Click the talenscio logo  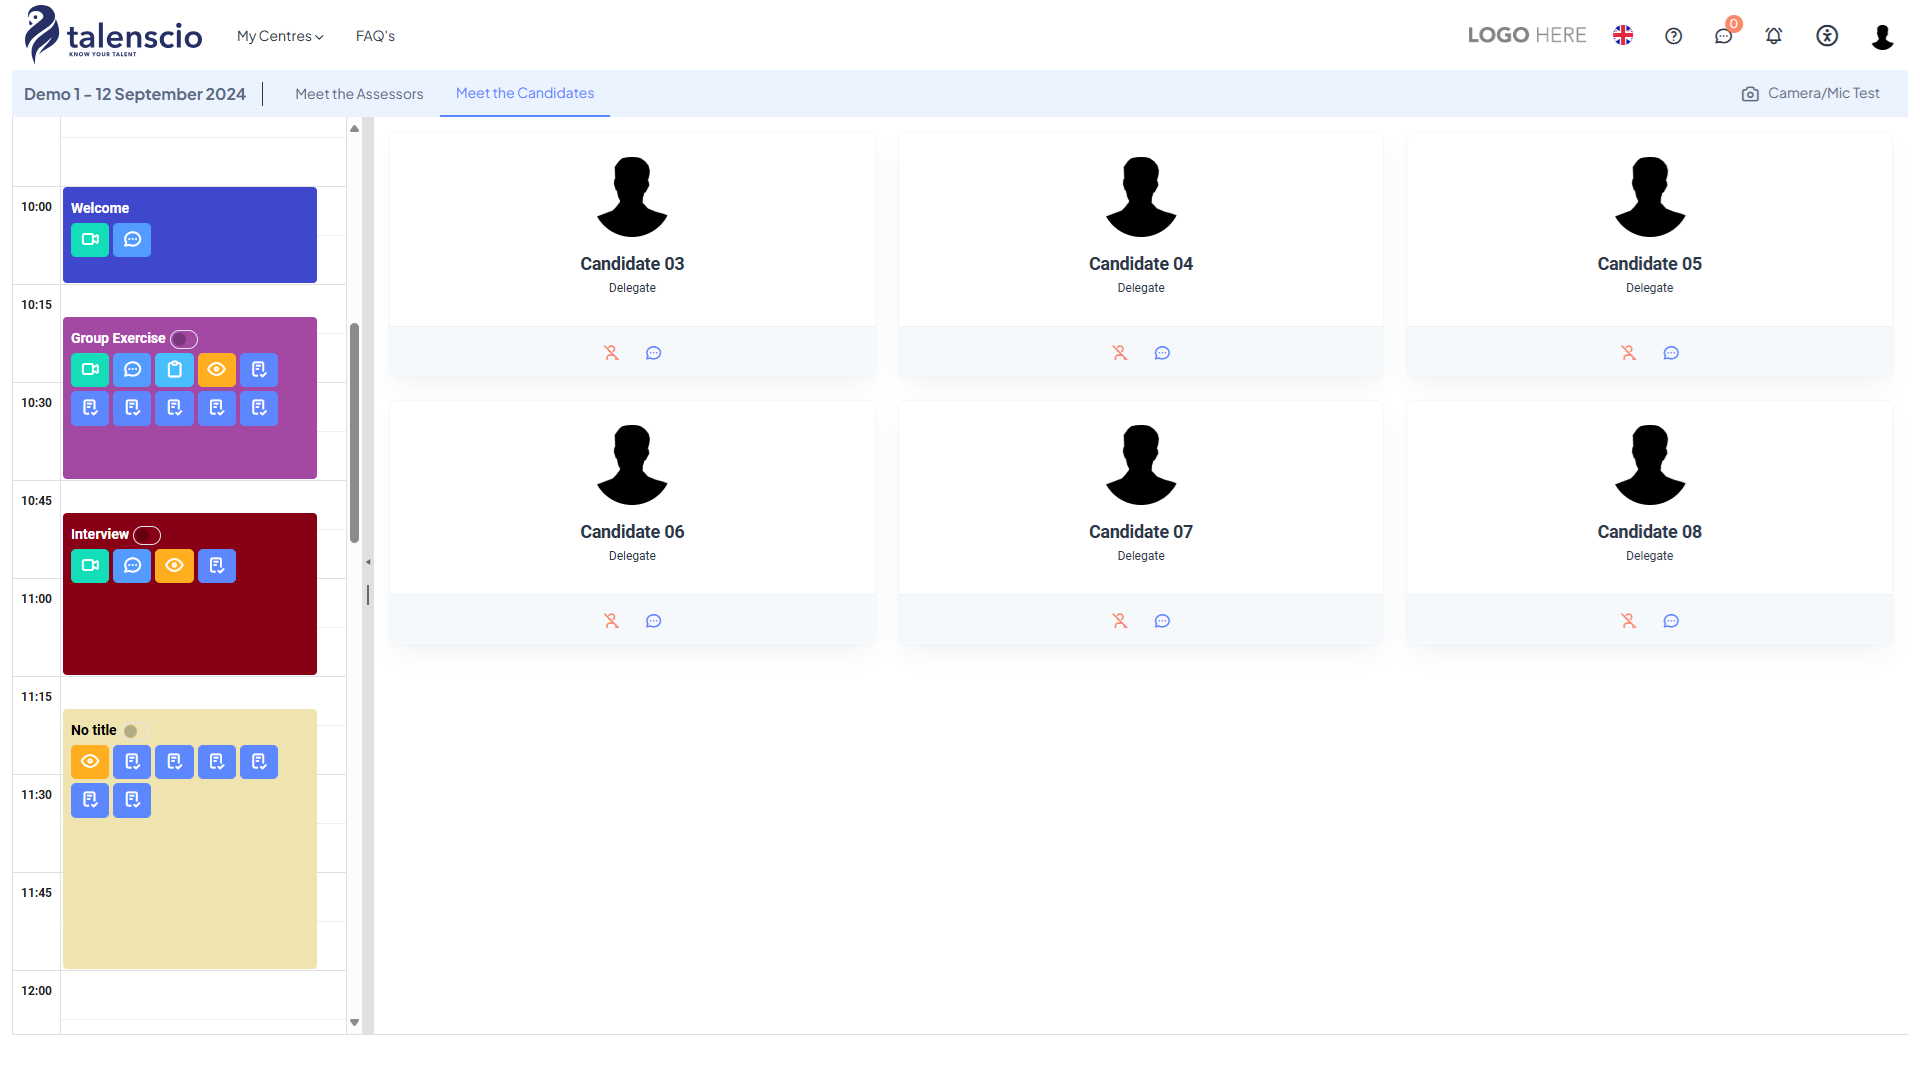coord(113,35)
